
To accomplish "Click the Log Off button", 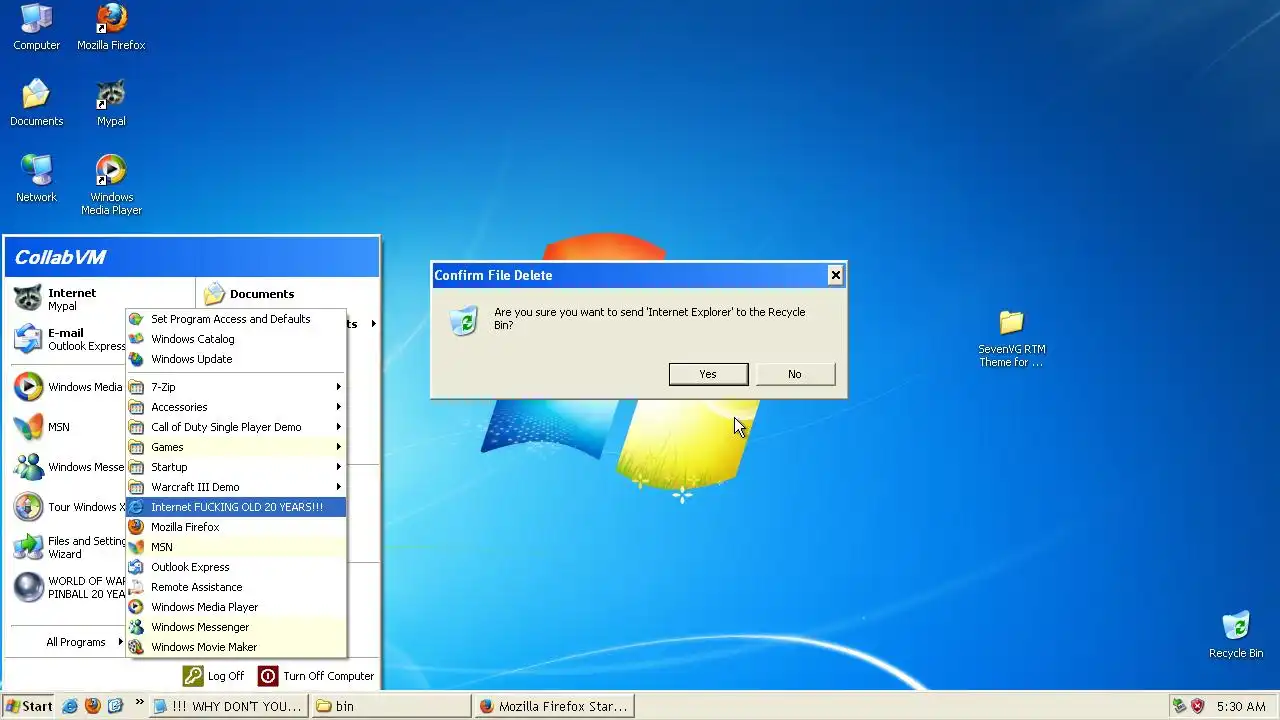I will (x=213, y=676).
